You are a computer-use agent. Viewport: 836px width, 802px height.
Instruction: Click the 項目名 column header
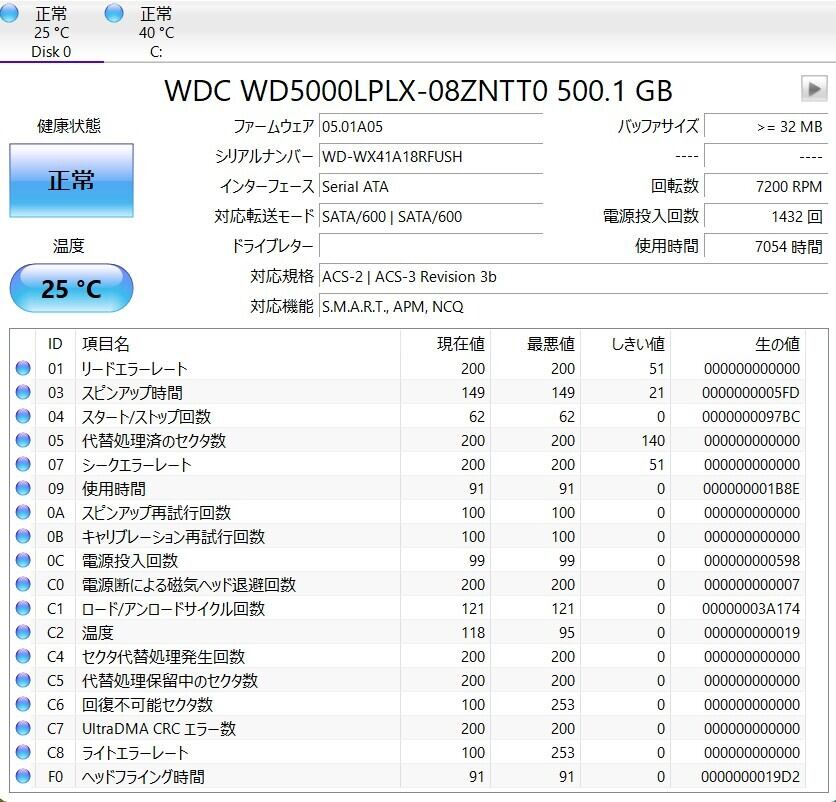click(x=106, y=344)
